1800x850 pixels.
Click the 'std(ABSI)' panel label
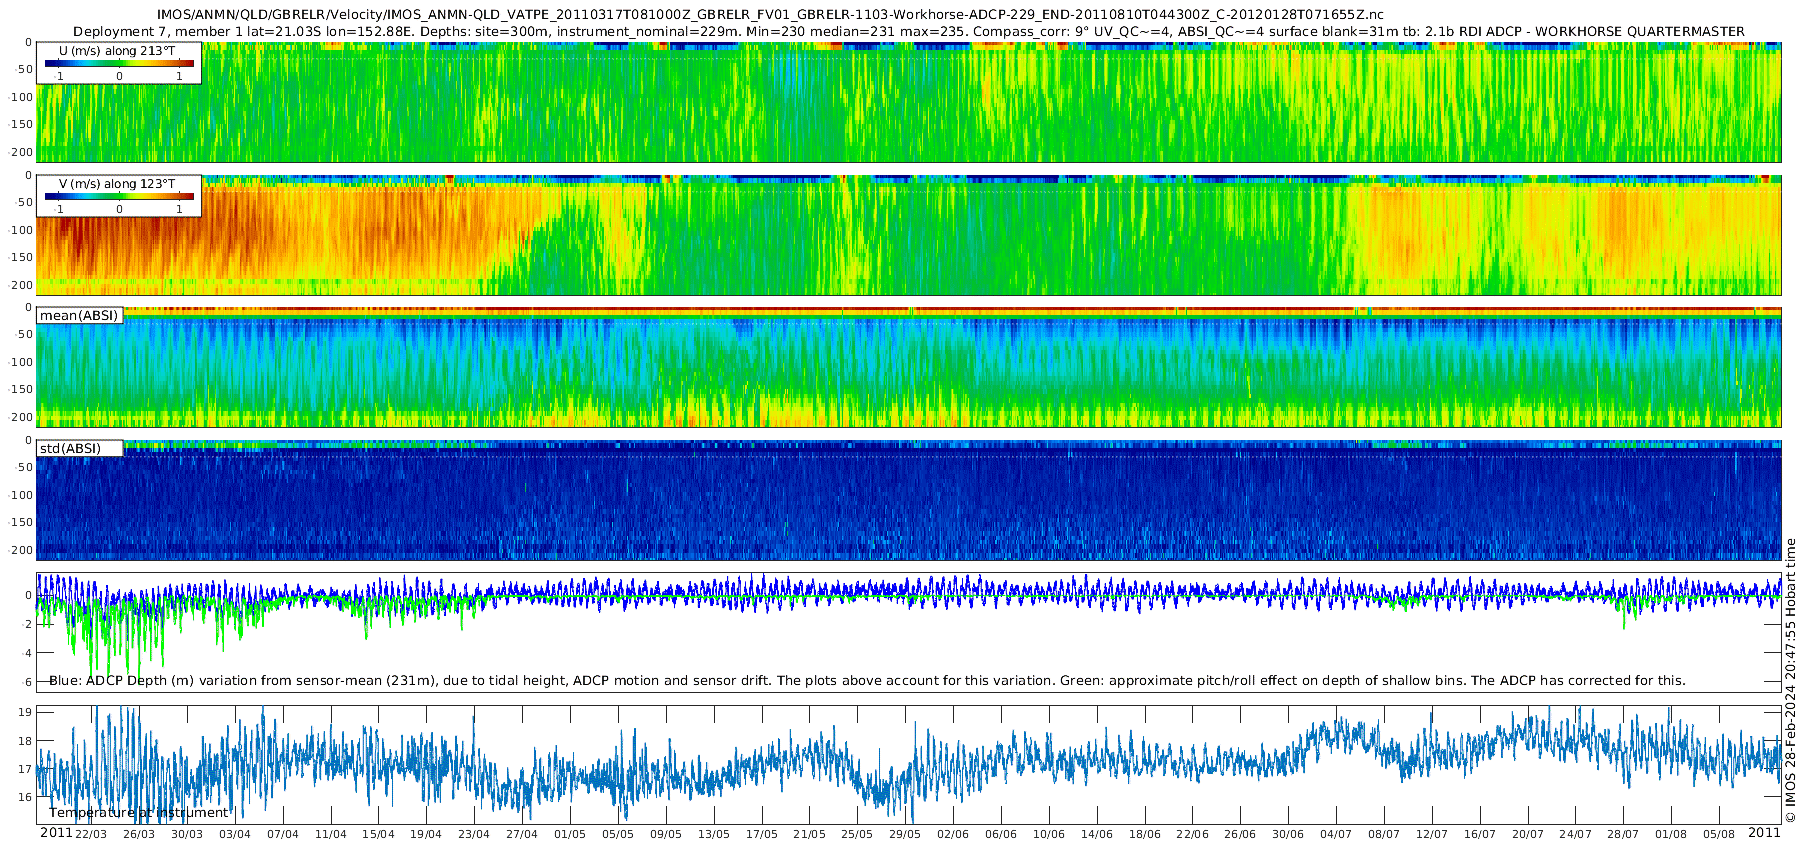[x=70, y=448]
